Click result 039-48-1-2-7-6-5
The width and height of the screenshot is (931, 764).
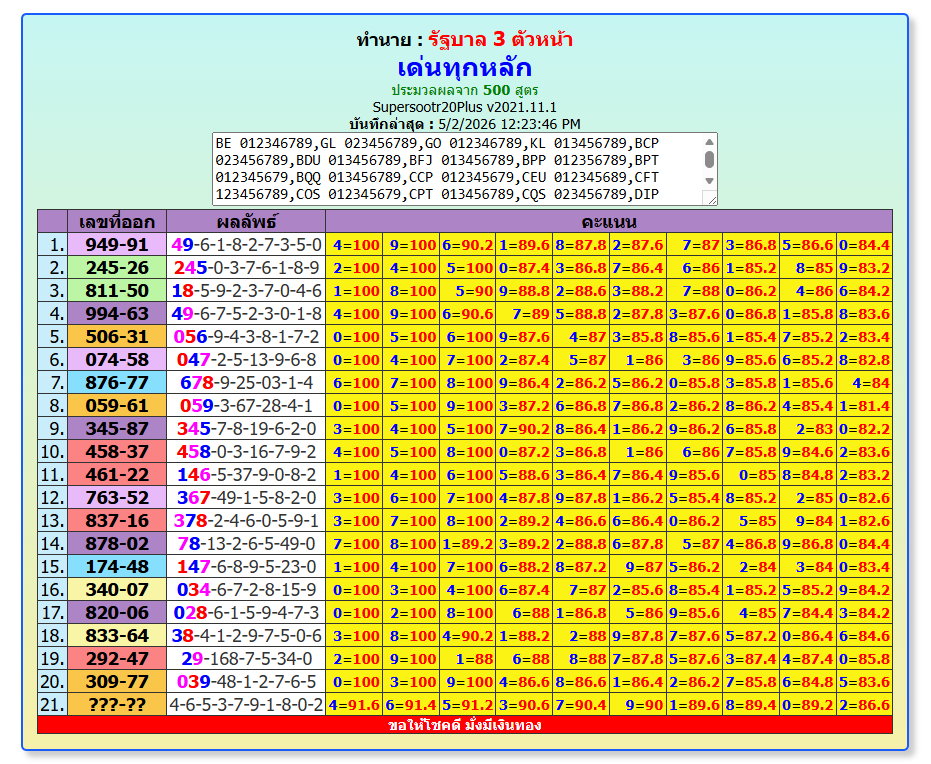[246, 681]
